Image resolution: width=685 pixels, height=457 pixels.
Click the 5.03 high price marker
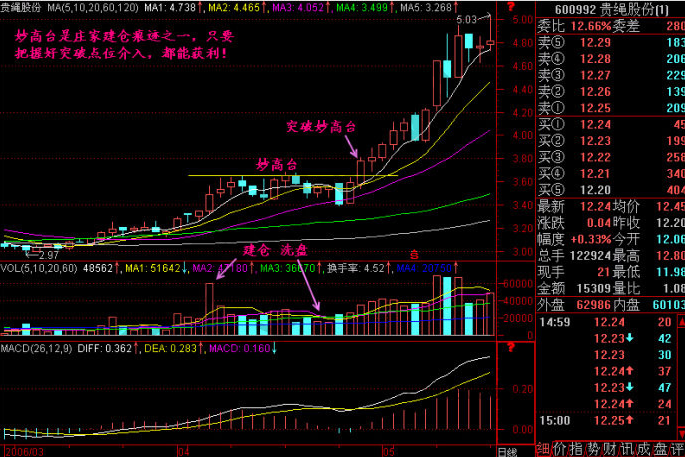465,19
